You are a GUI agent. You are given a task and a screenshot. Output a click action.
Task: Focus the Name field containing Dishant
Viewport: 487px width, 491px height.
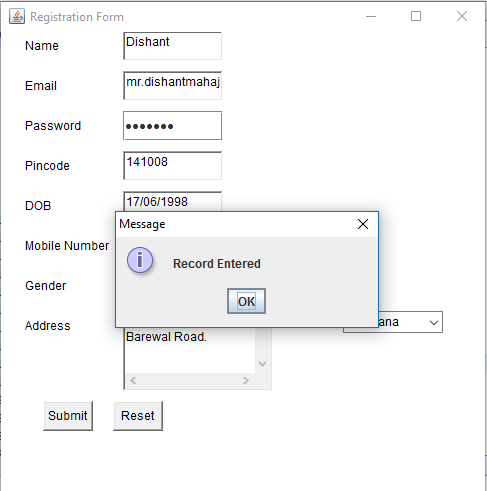172,46
